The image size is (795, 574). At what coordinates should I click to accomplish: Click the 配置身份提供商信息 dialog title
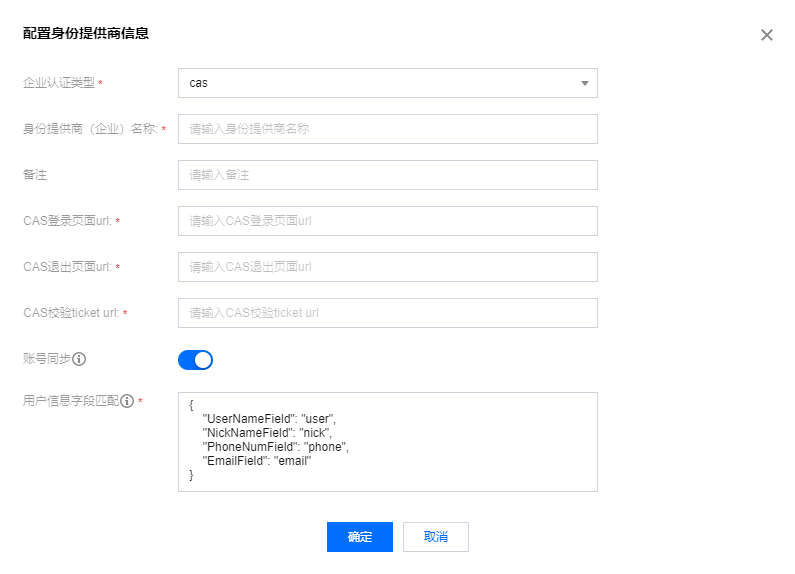click(86, 34)
